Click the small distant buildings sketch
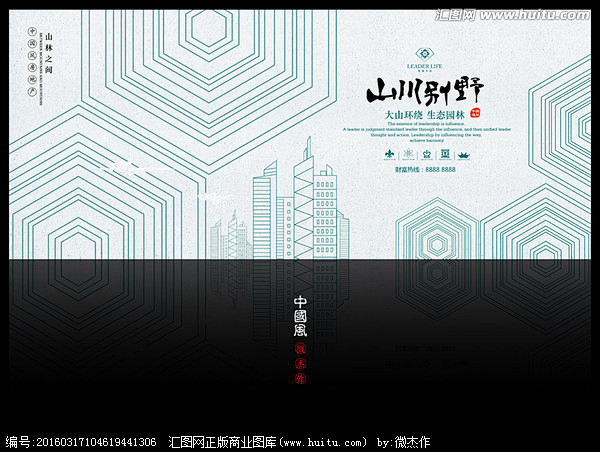Screen dimensions: 600x452 (x=231, y=235)
